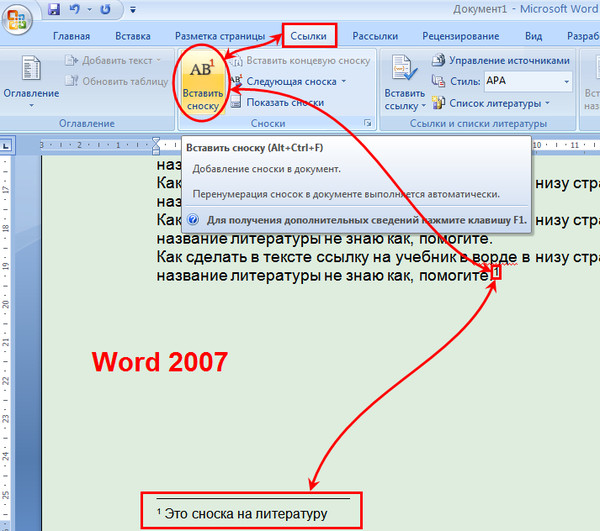Expand the Вставить ссылку dropdown arrow

click(x=423, y=106)
